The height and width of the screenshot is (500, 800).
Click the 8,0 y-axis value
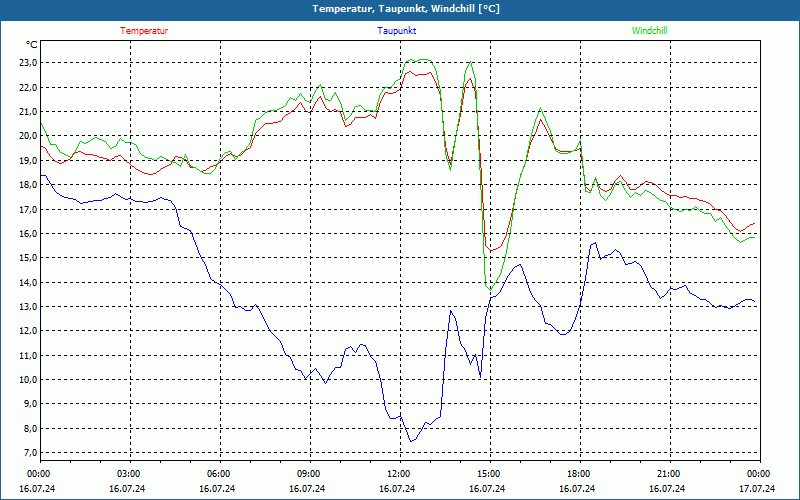pyautogui.click(x=30, y=428)
